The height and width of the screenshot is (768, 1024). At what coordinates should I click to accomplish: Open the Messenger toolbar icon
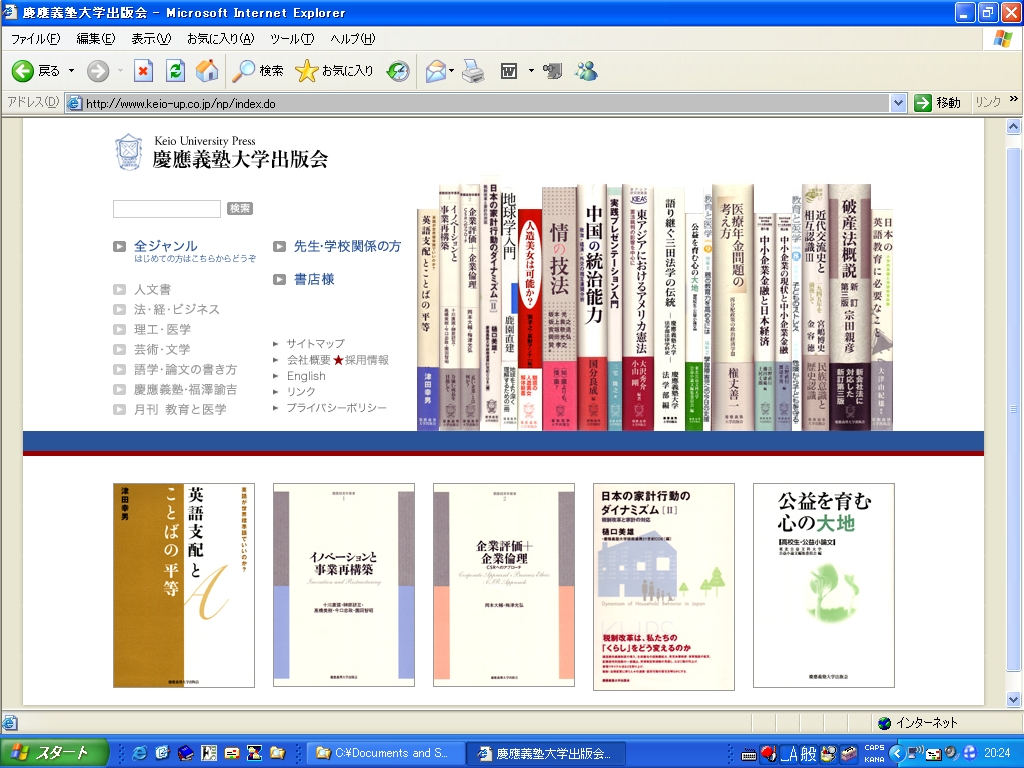587,71
